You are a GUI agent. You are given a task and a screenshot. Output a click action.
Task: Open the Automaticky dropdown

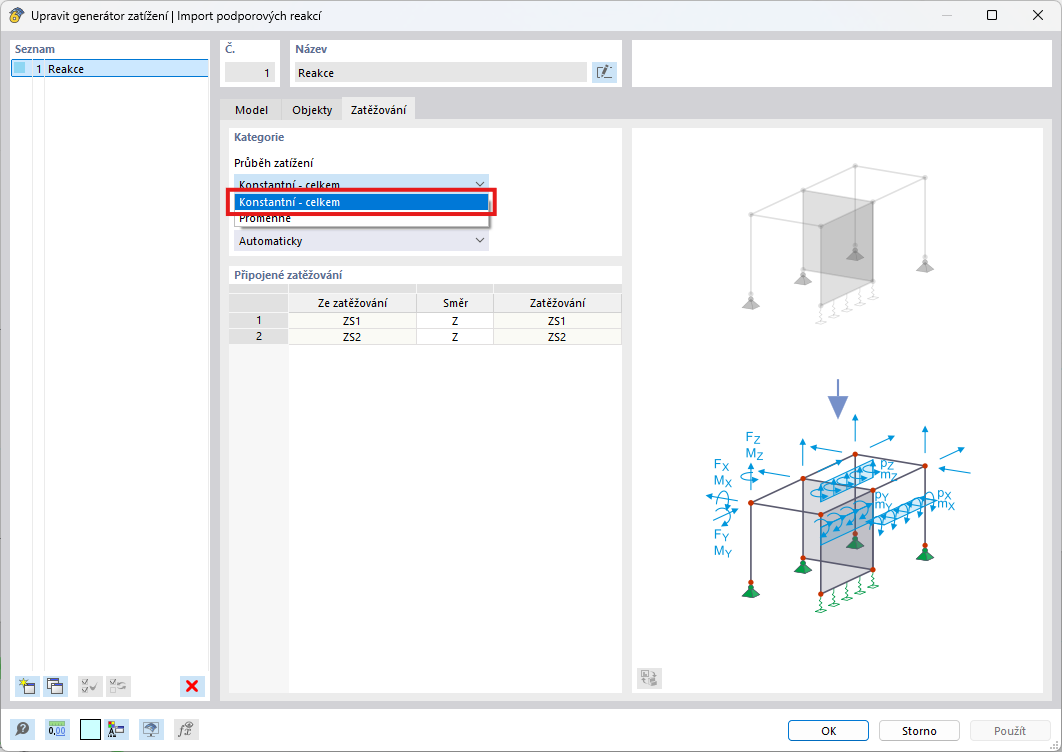pyautogui.click(x=361, y=241)
